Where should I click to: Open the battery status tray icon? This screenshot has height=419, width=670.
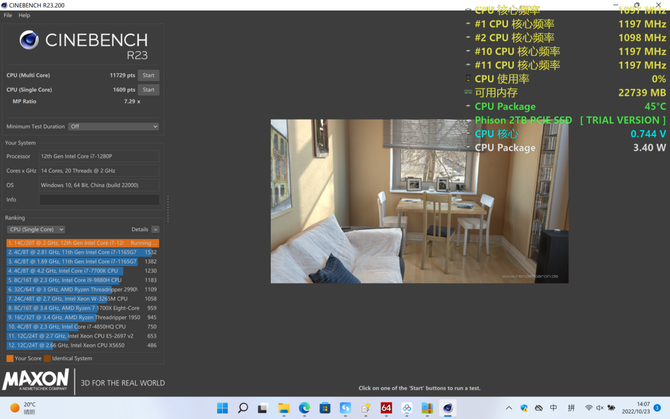click(612, 408)
